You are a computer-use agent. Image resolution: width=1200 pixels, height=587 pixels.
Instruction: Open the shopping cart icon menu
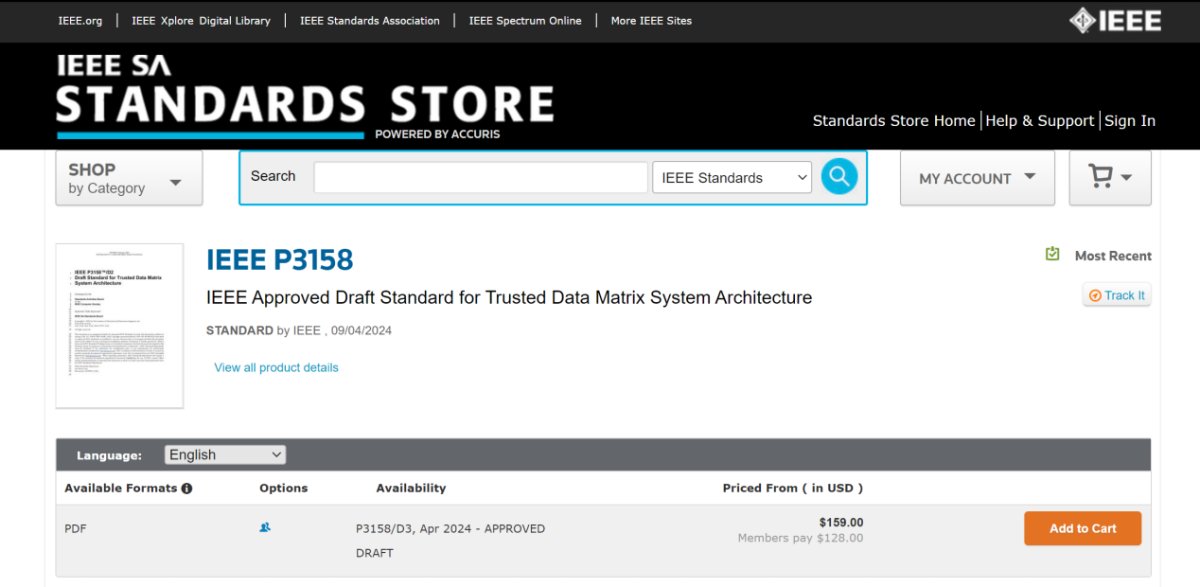[1109, 178]
